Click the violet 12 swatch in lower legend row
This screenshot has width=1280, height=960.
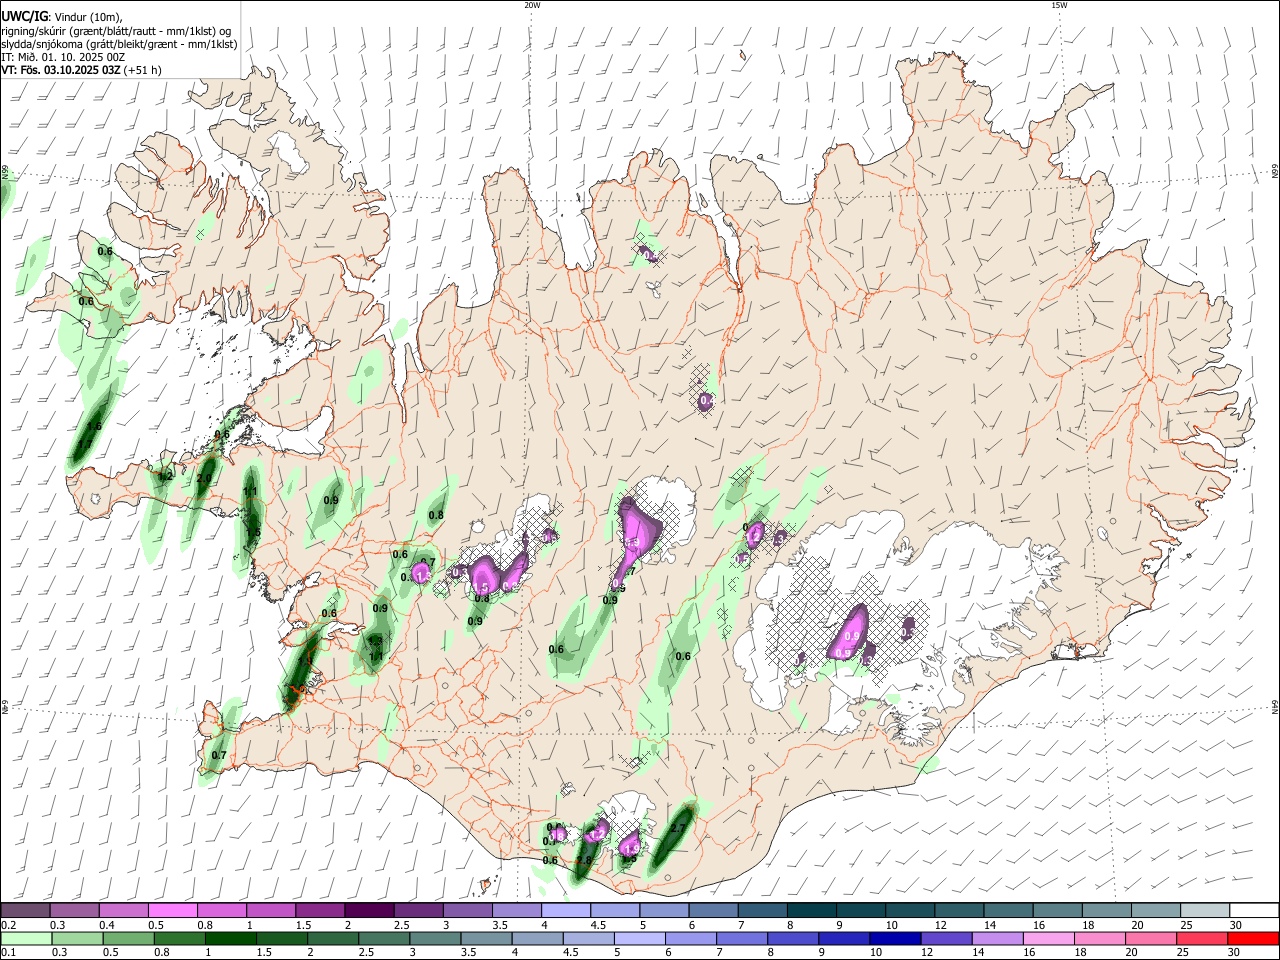point(947,938)
